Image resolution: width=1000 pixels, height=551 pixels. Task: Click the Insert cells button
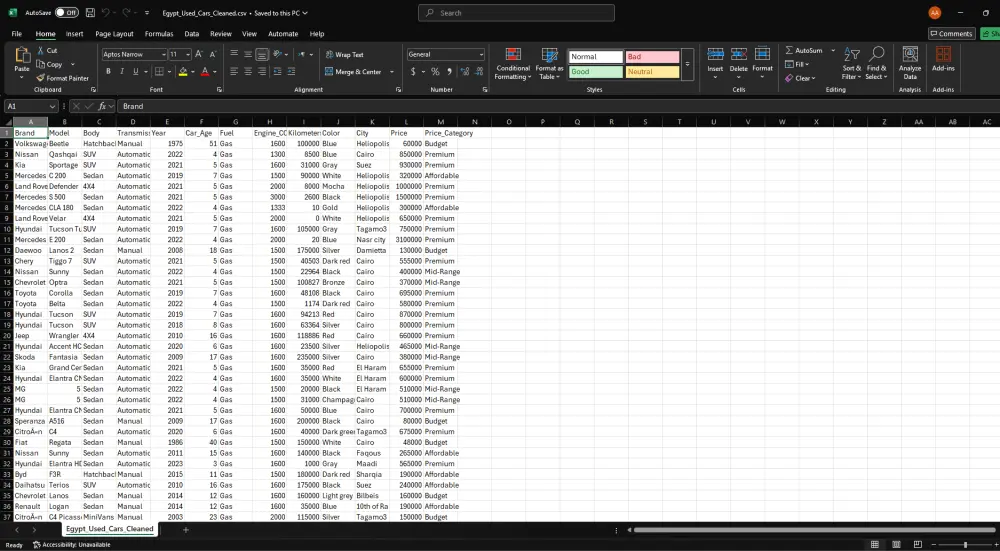(715, 64)
